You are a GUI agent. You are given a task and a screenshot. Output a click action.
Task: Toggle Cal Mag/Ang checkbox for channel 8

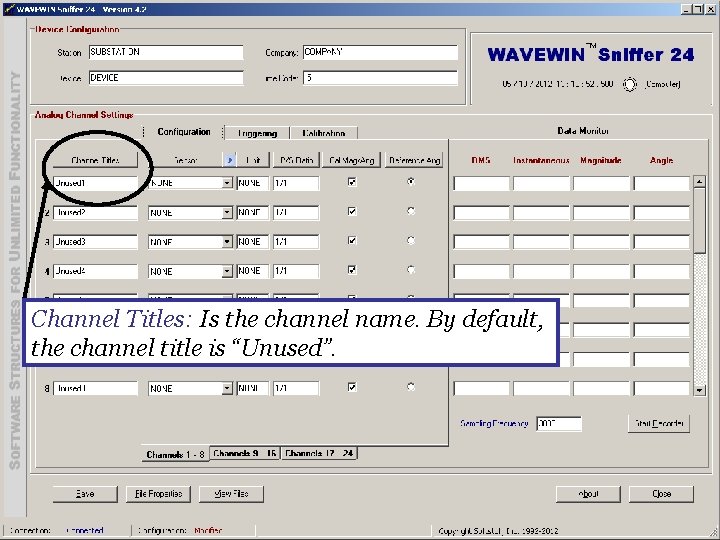[x=352, y=387]
